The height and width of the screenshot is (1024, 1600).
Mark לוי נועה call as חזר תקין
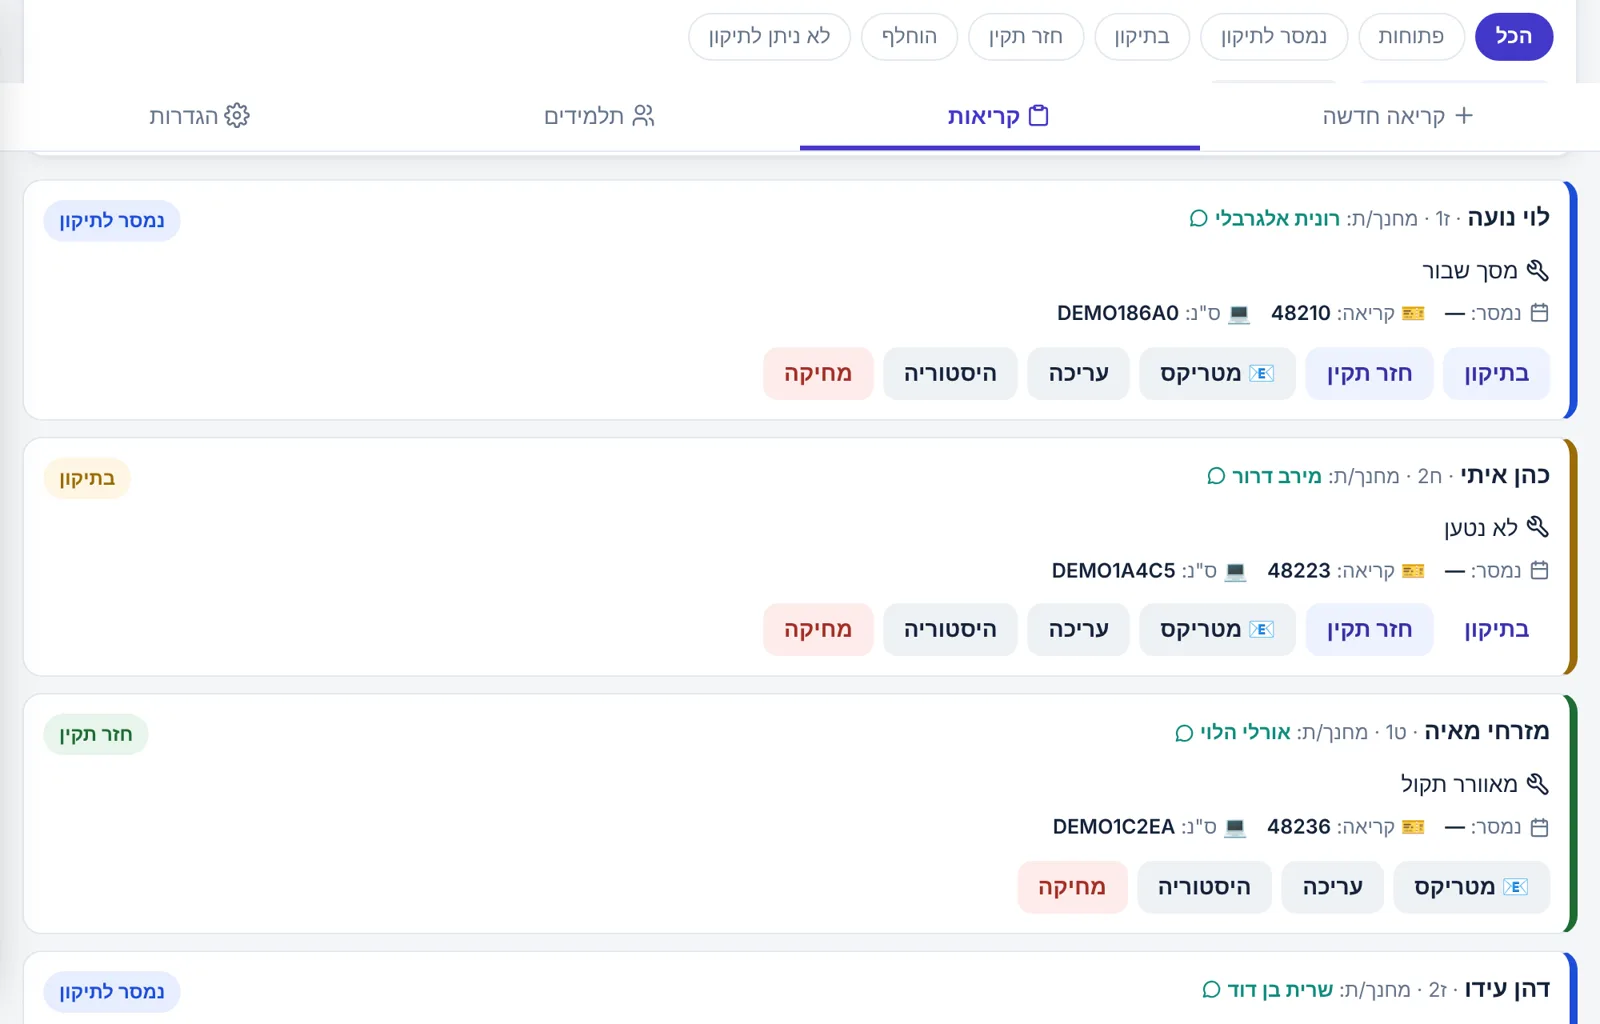(1369, 373)
